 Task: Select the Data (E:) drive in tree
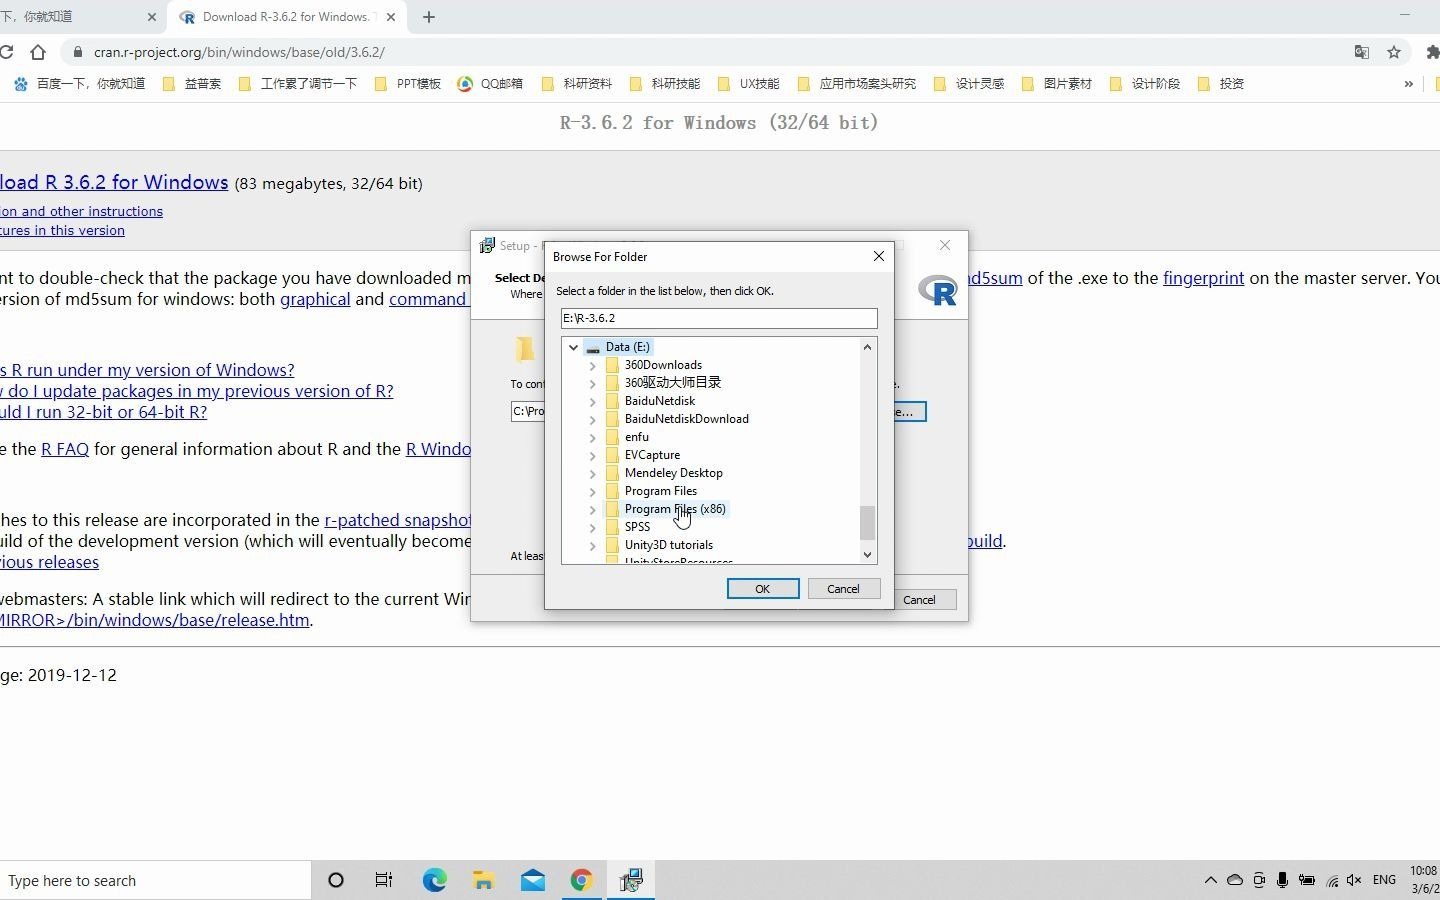tap(627, 347)
